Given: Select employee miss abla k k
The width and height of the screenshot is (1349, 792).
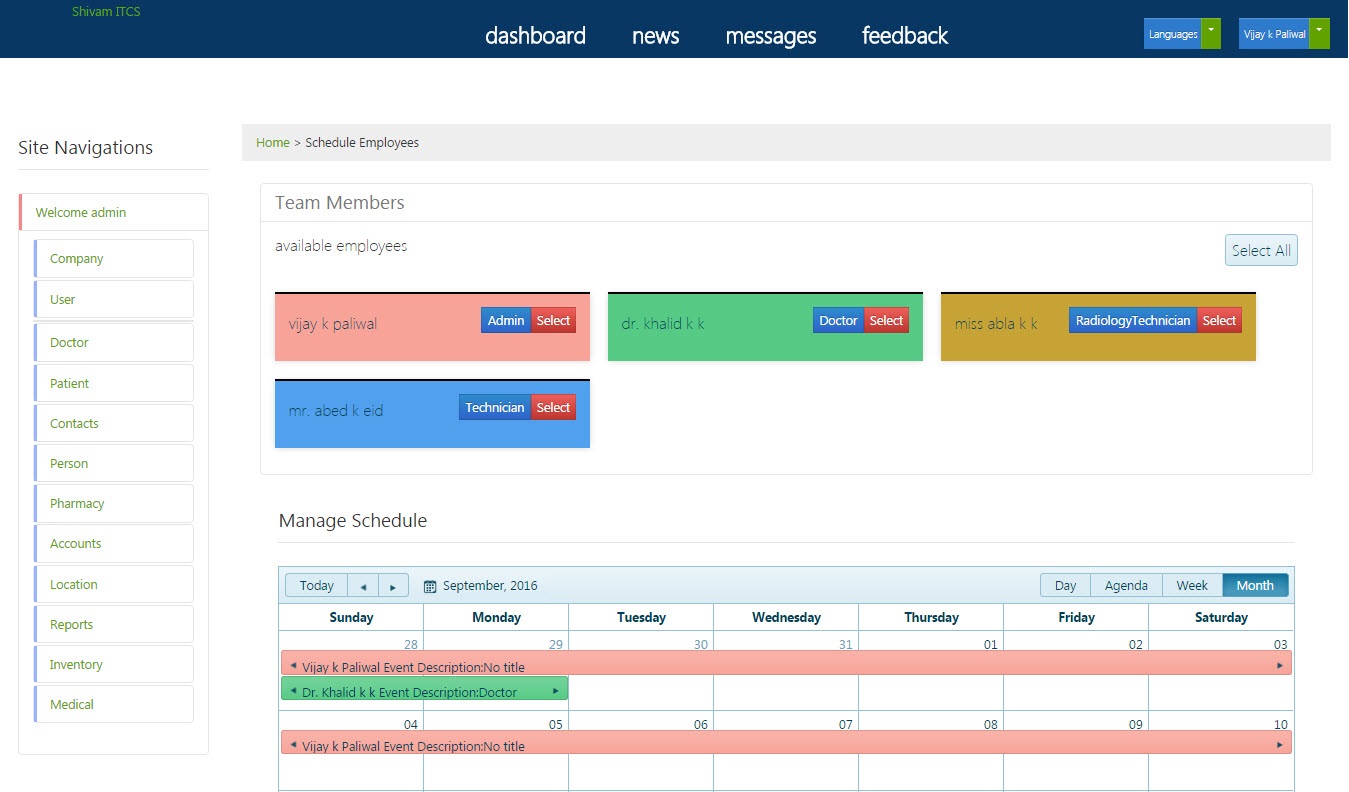Looking at the screenshot, I should pos(1219,321).
